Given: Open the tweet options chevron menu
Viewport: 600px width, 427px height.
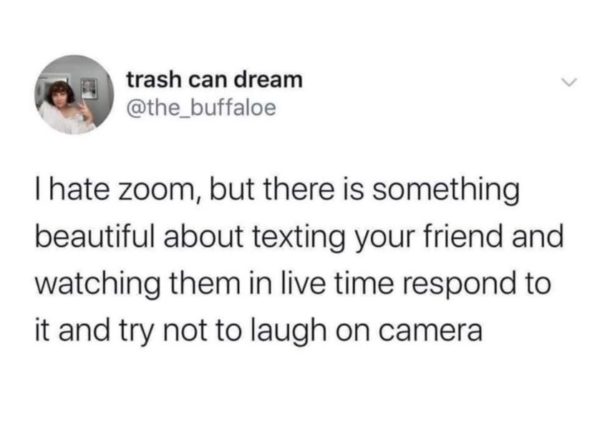Looking at the screenshot, I should point(569,82).
